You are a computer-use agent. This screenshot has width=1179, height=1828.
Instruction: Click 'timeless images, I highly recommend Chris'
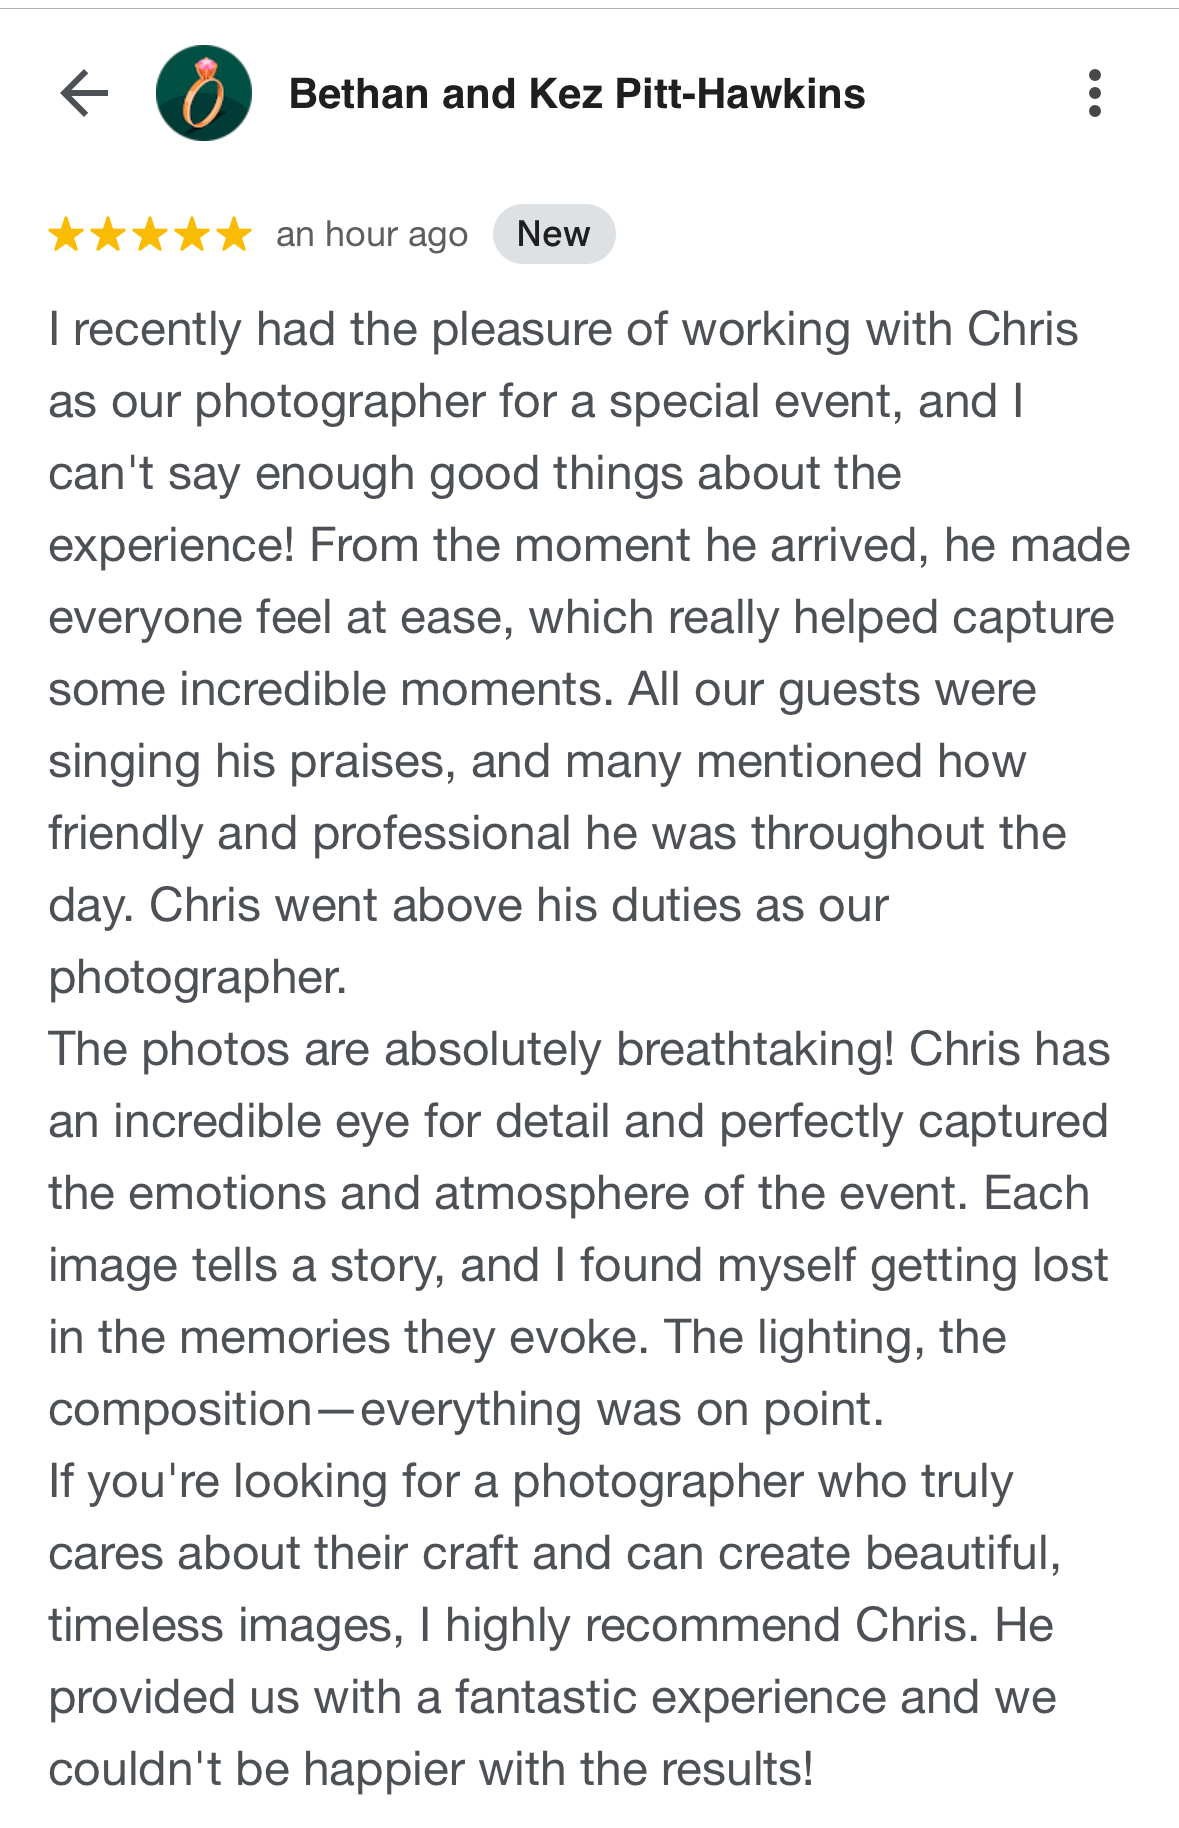(513, 1626)
